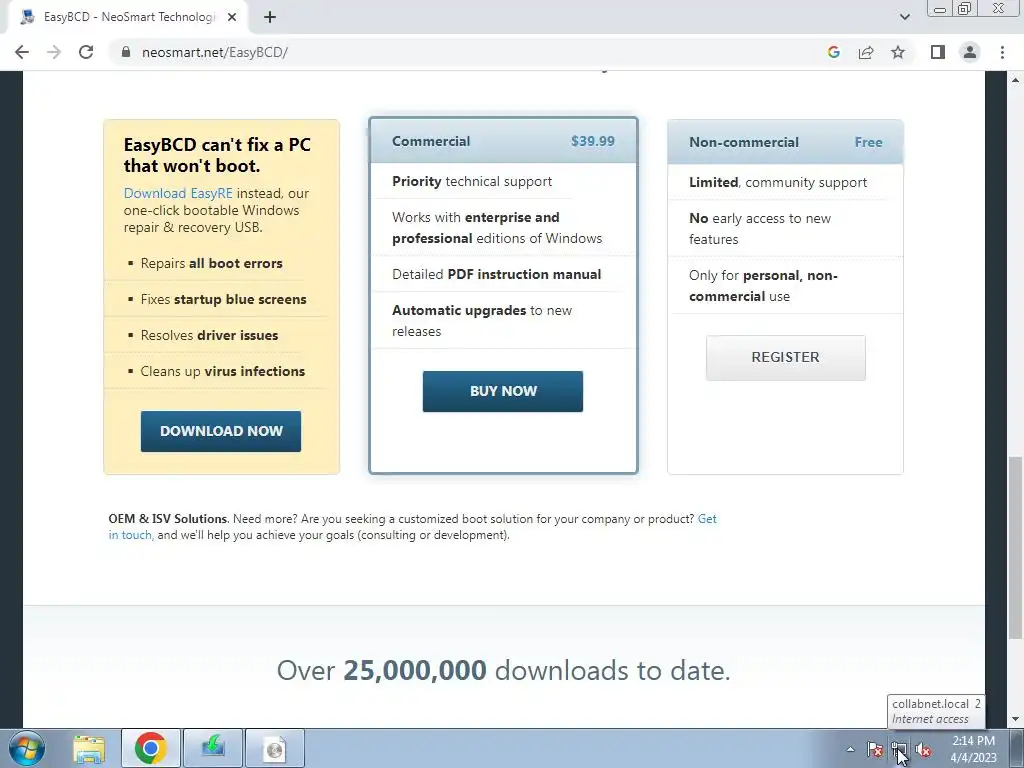The image size is (1024, 768).
Task: Click Resolves driver issues item
Action: click(209, 335)
